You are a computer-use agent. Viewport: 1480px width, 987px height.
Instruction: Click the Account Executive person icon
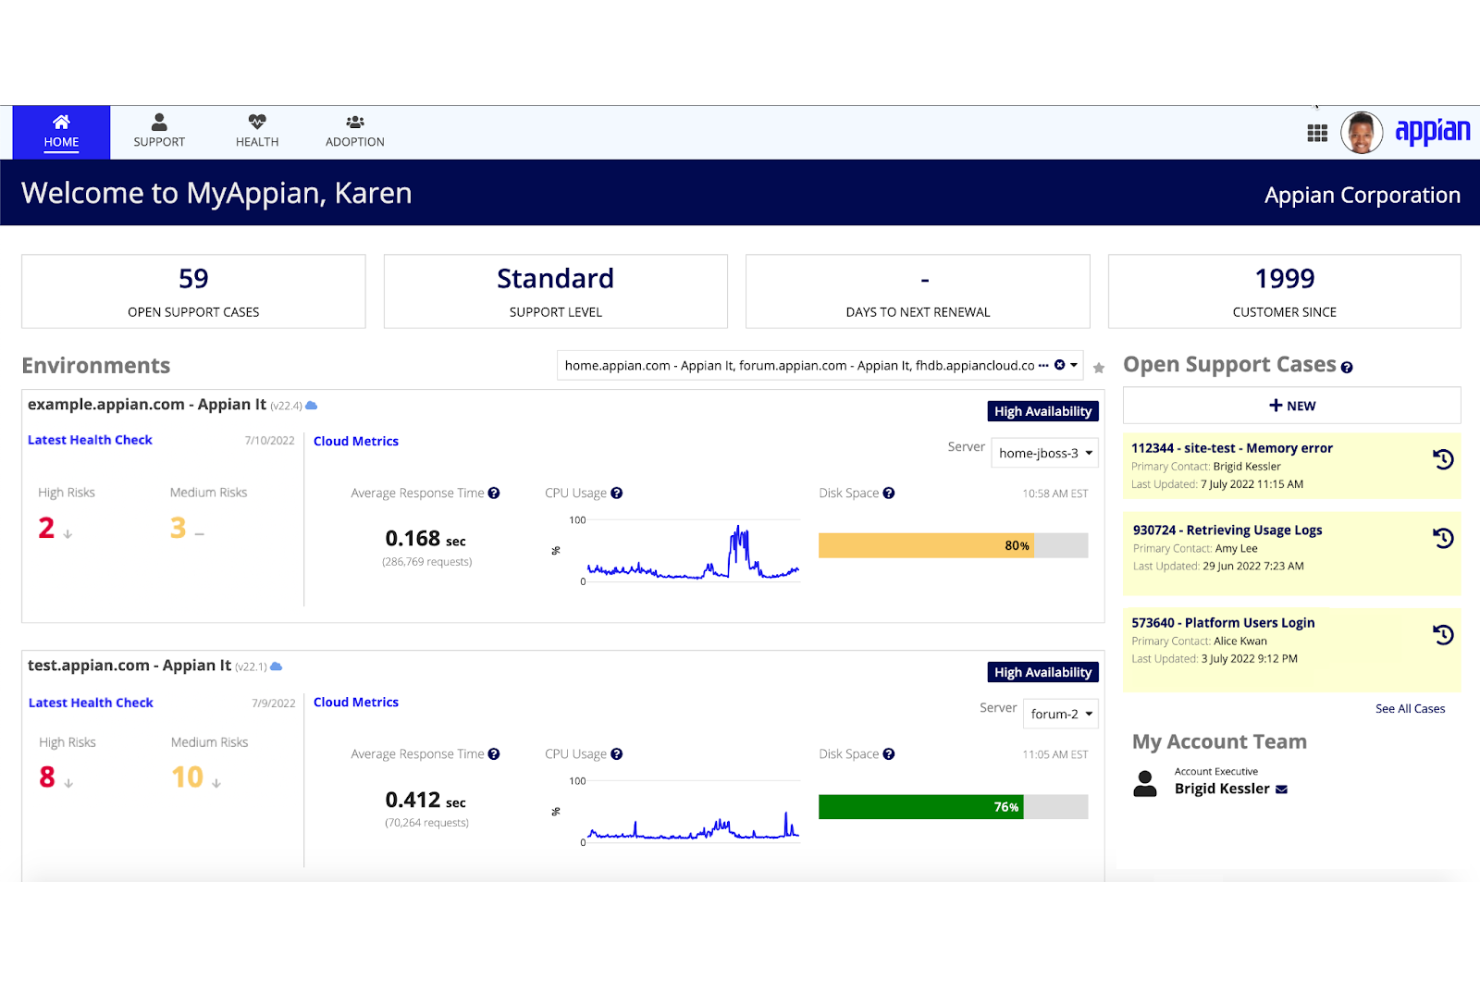pos(1145,783)
